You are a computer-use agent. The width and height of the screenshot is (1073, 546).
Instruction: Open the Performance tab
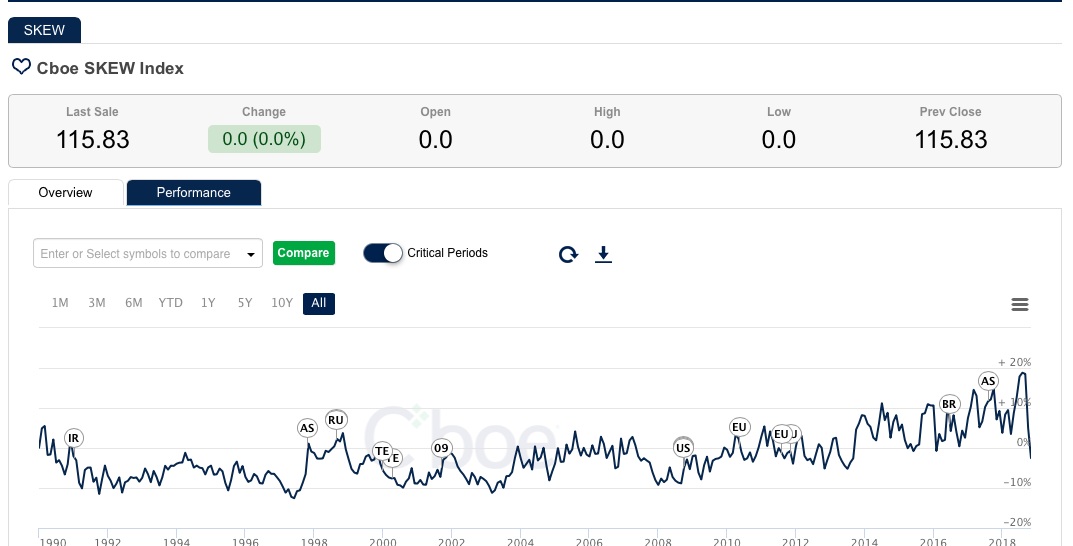pyautogui.click(x=194, y=193)
